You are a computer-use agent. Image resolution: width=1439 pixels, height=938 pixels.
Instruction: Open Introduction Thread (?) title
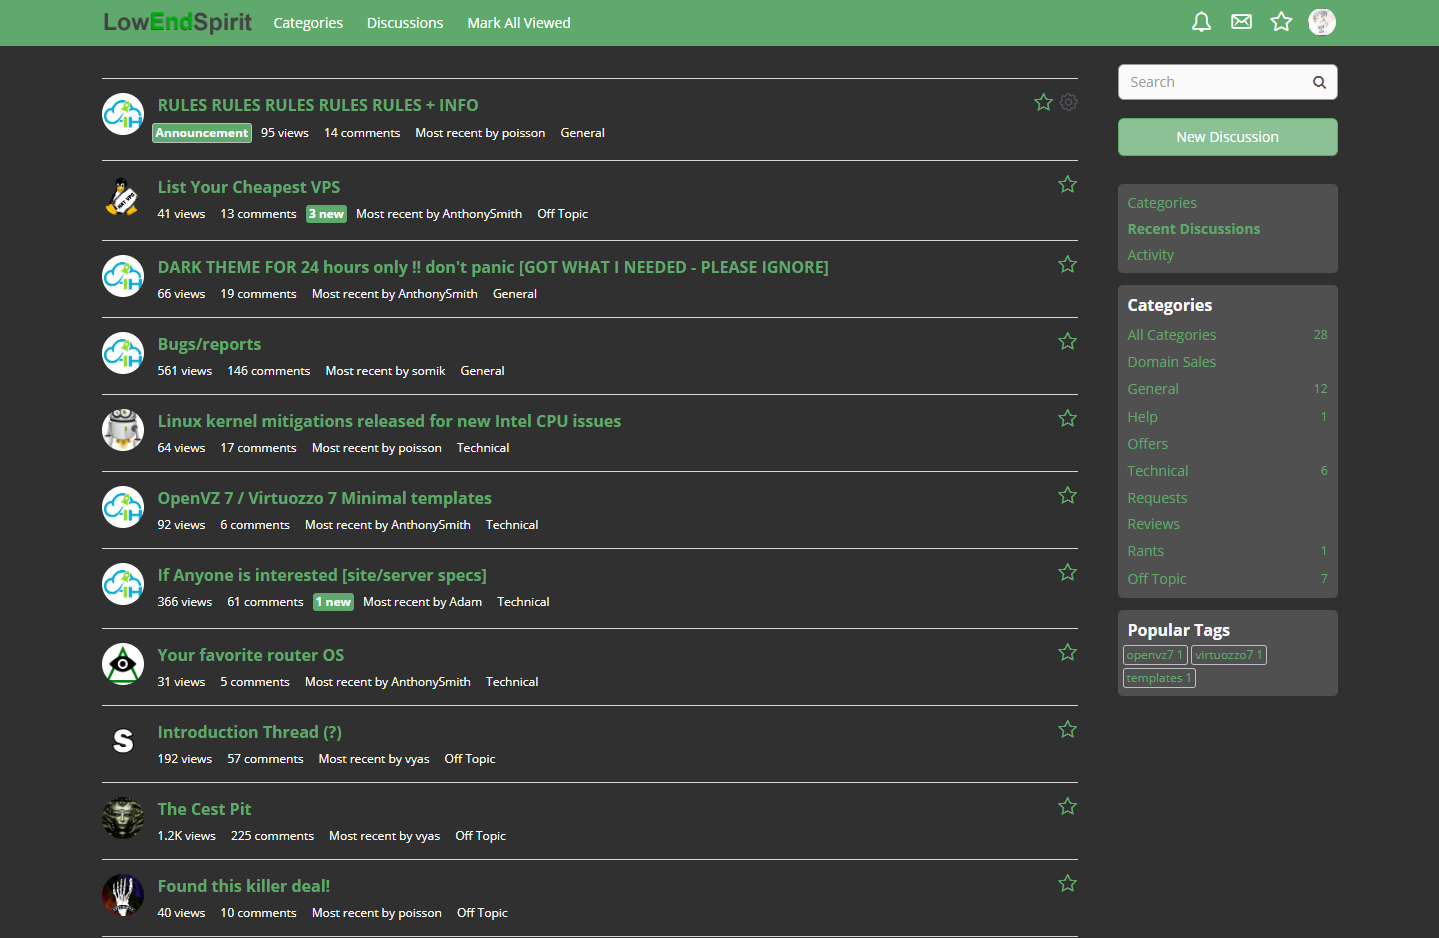pos(250,732)
